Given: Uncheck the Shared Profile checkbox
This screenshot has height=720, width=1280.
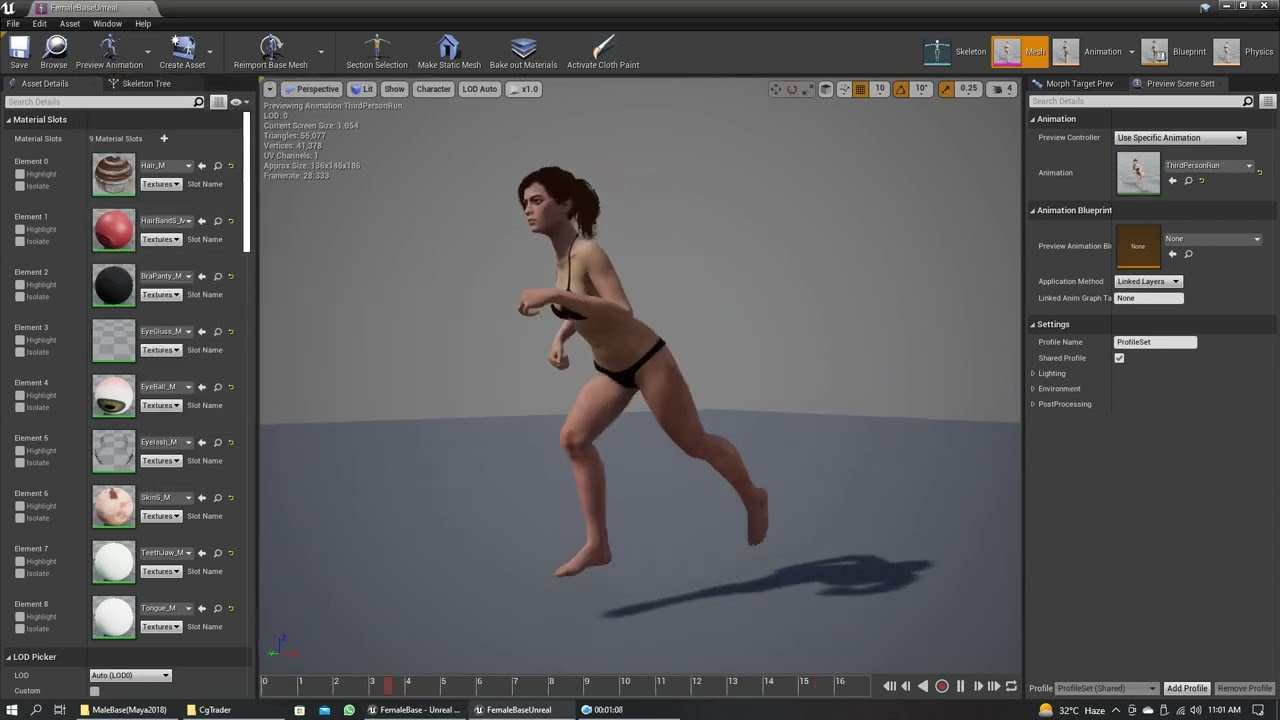Looking at the screenshot, I should click(x=1119, y=358).
